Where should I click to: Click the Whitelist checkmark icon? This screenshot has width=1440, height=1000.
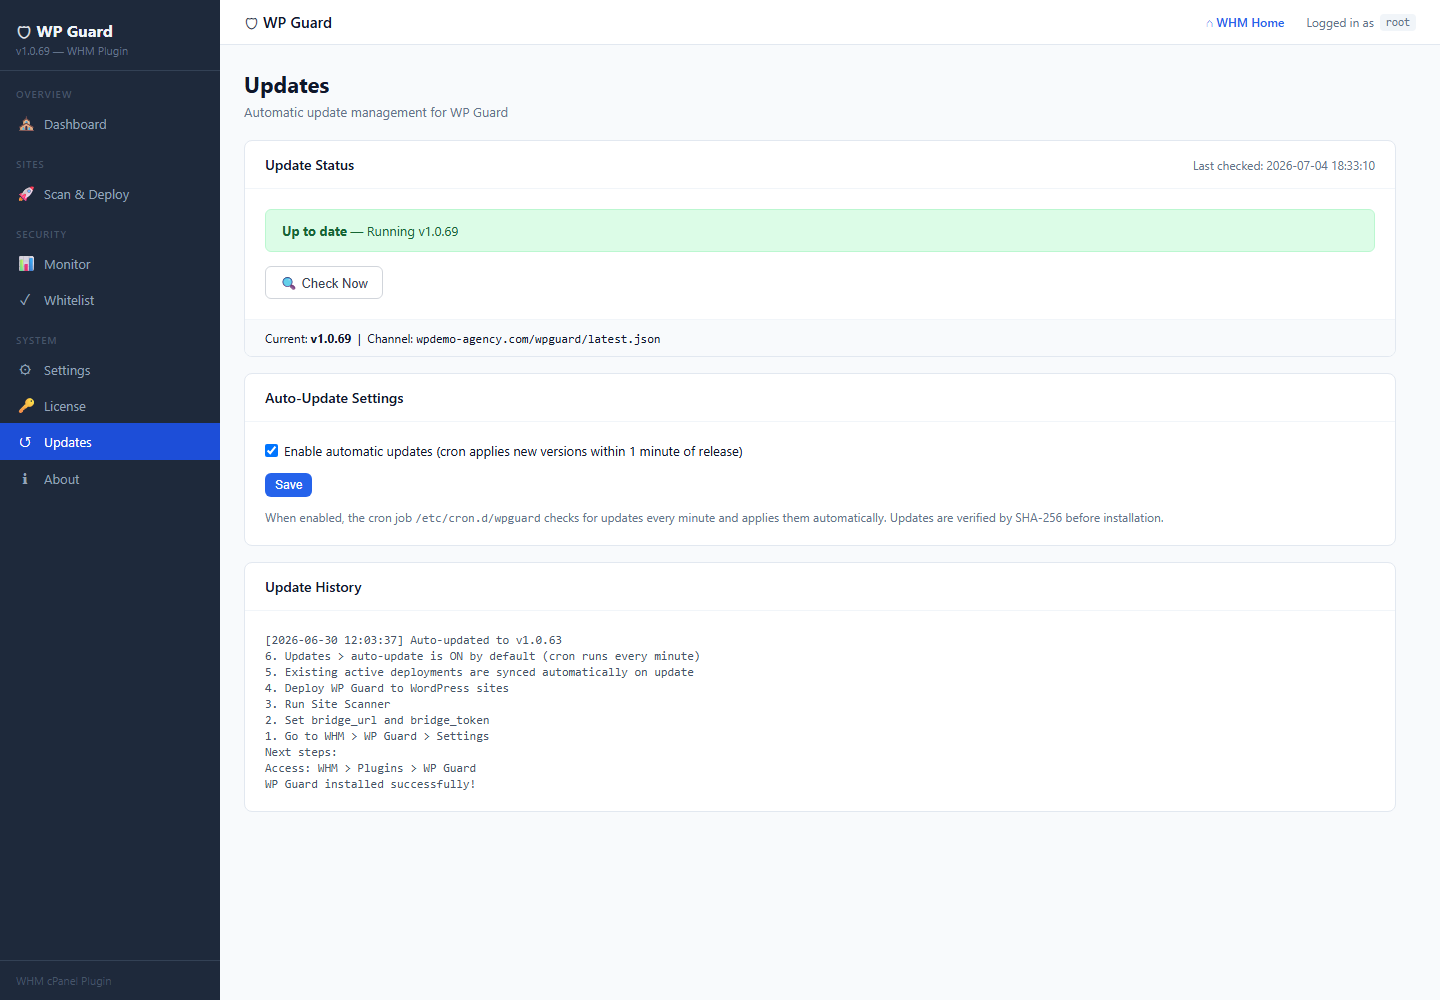26,300
